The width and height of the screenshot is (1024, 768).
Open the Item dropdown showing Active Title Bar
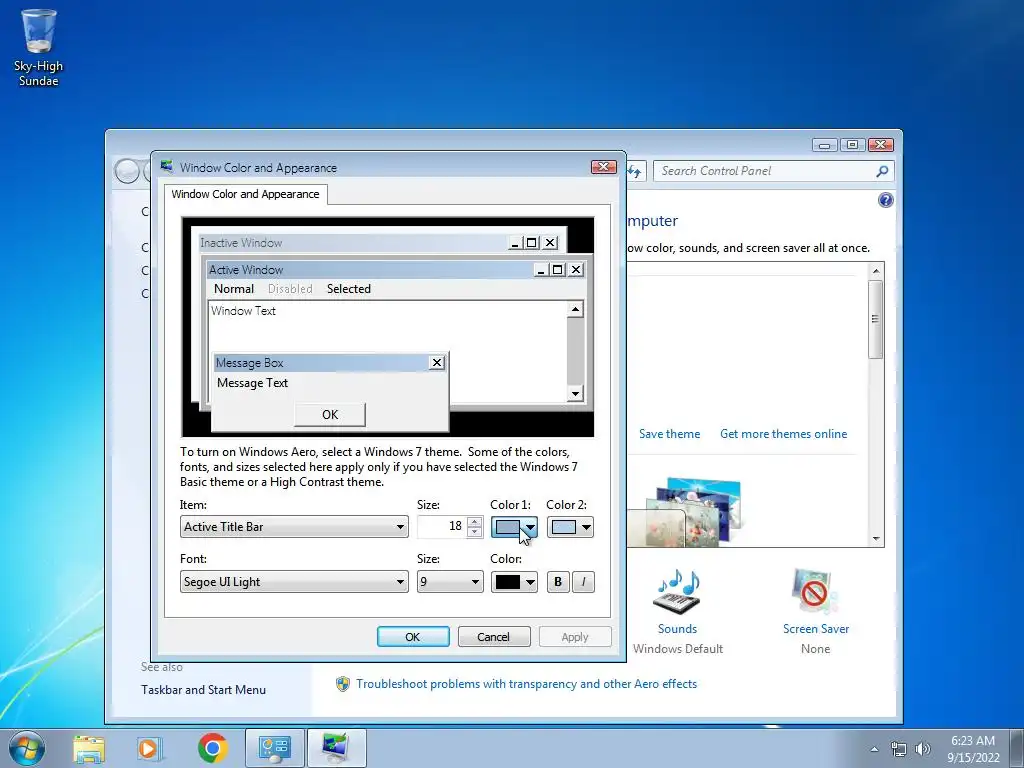tap(294, 526)
